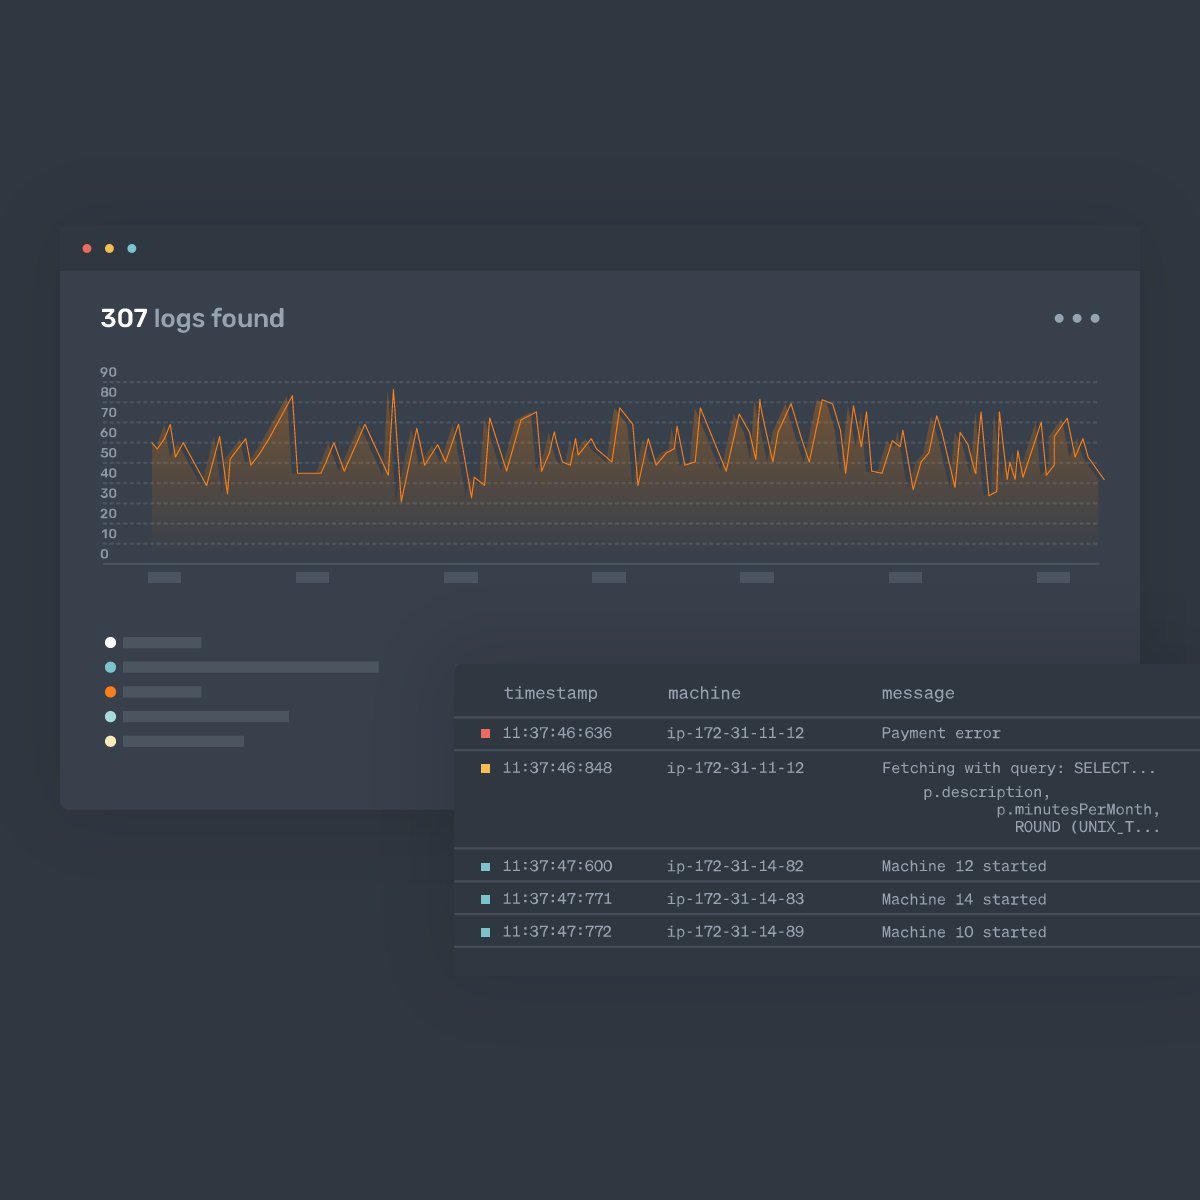The width and height of the screenshot is (1200, 1200).
Task: Click machine ip-172-31-14-83
Action: pyautogui.click(x=735, y=899)
